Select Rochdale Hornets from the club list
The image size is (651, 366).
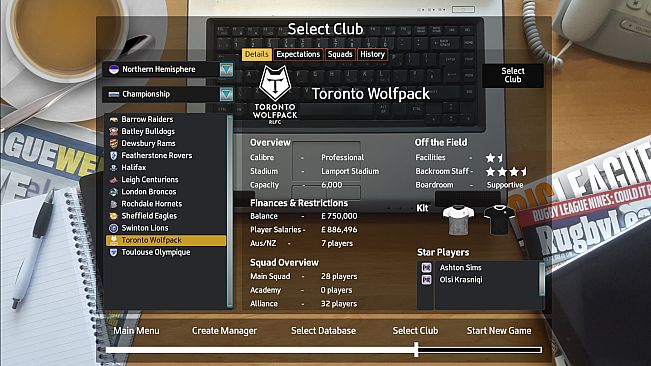(166, 204)
